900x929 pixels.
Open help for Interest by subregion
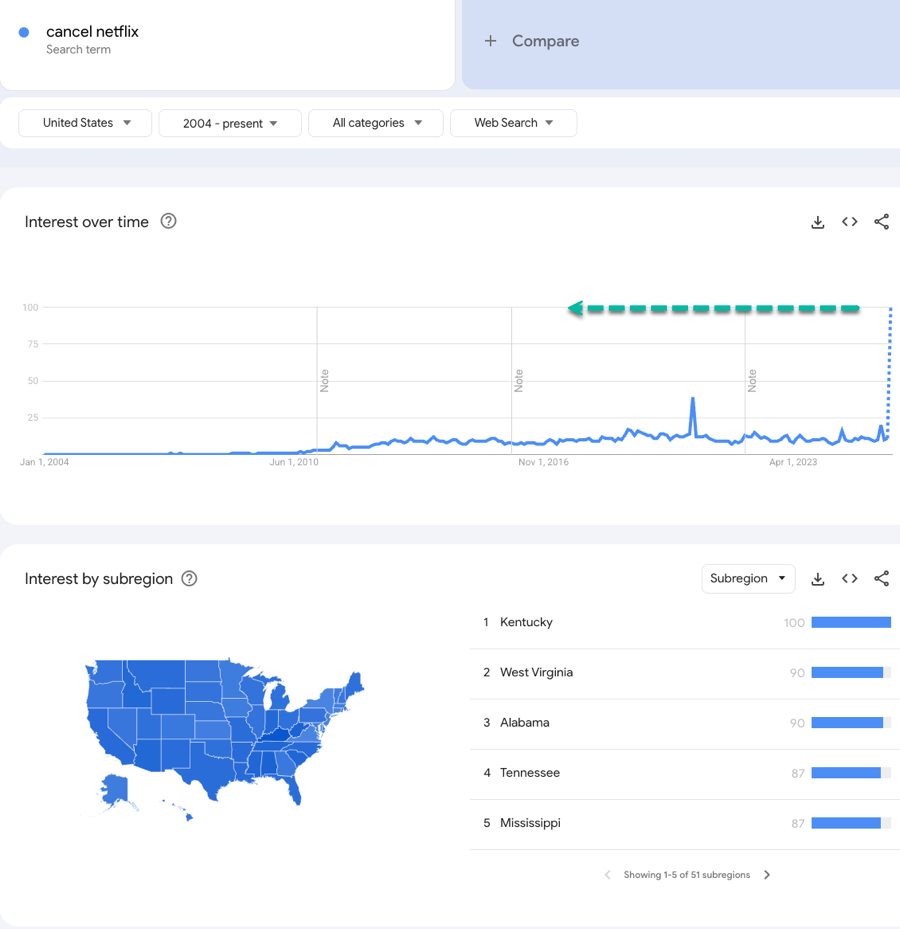(x=189, y=579)
